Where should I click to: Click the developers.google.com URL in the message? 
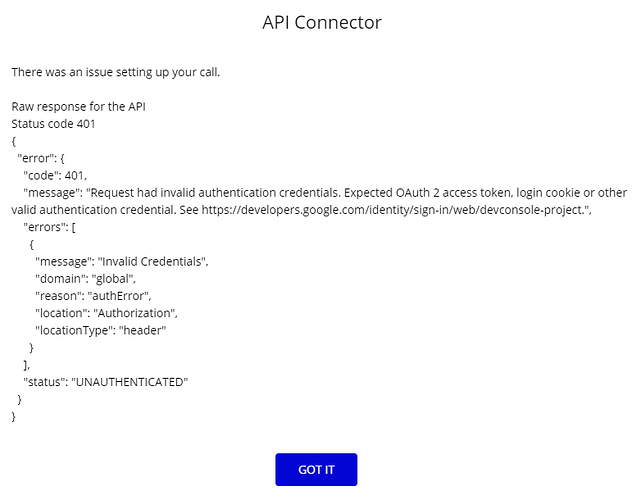click(x=392, y=210)
